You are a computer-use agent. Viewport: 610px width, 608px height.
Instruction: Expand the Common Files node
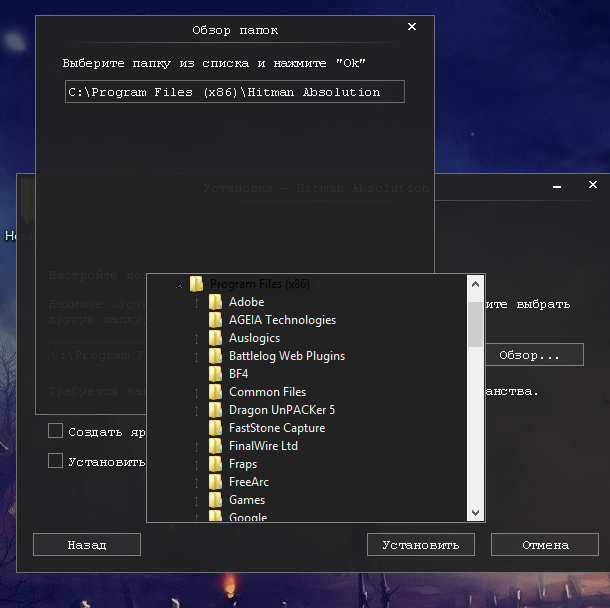[x=198, y=393]
